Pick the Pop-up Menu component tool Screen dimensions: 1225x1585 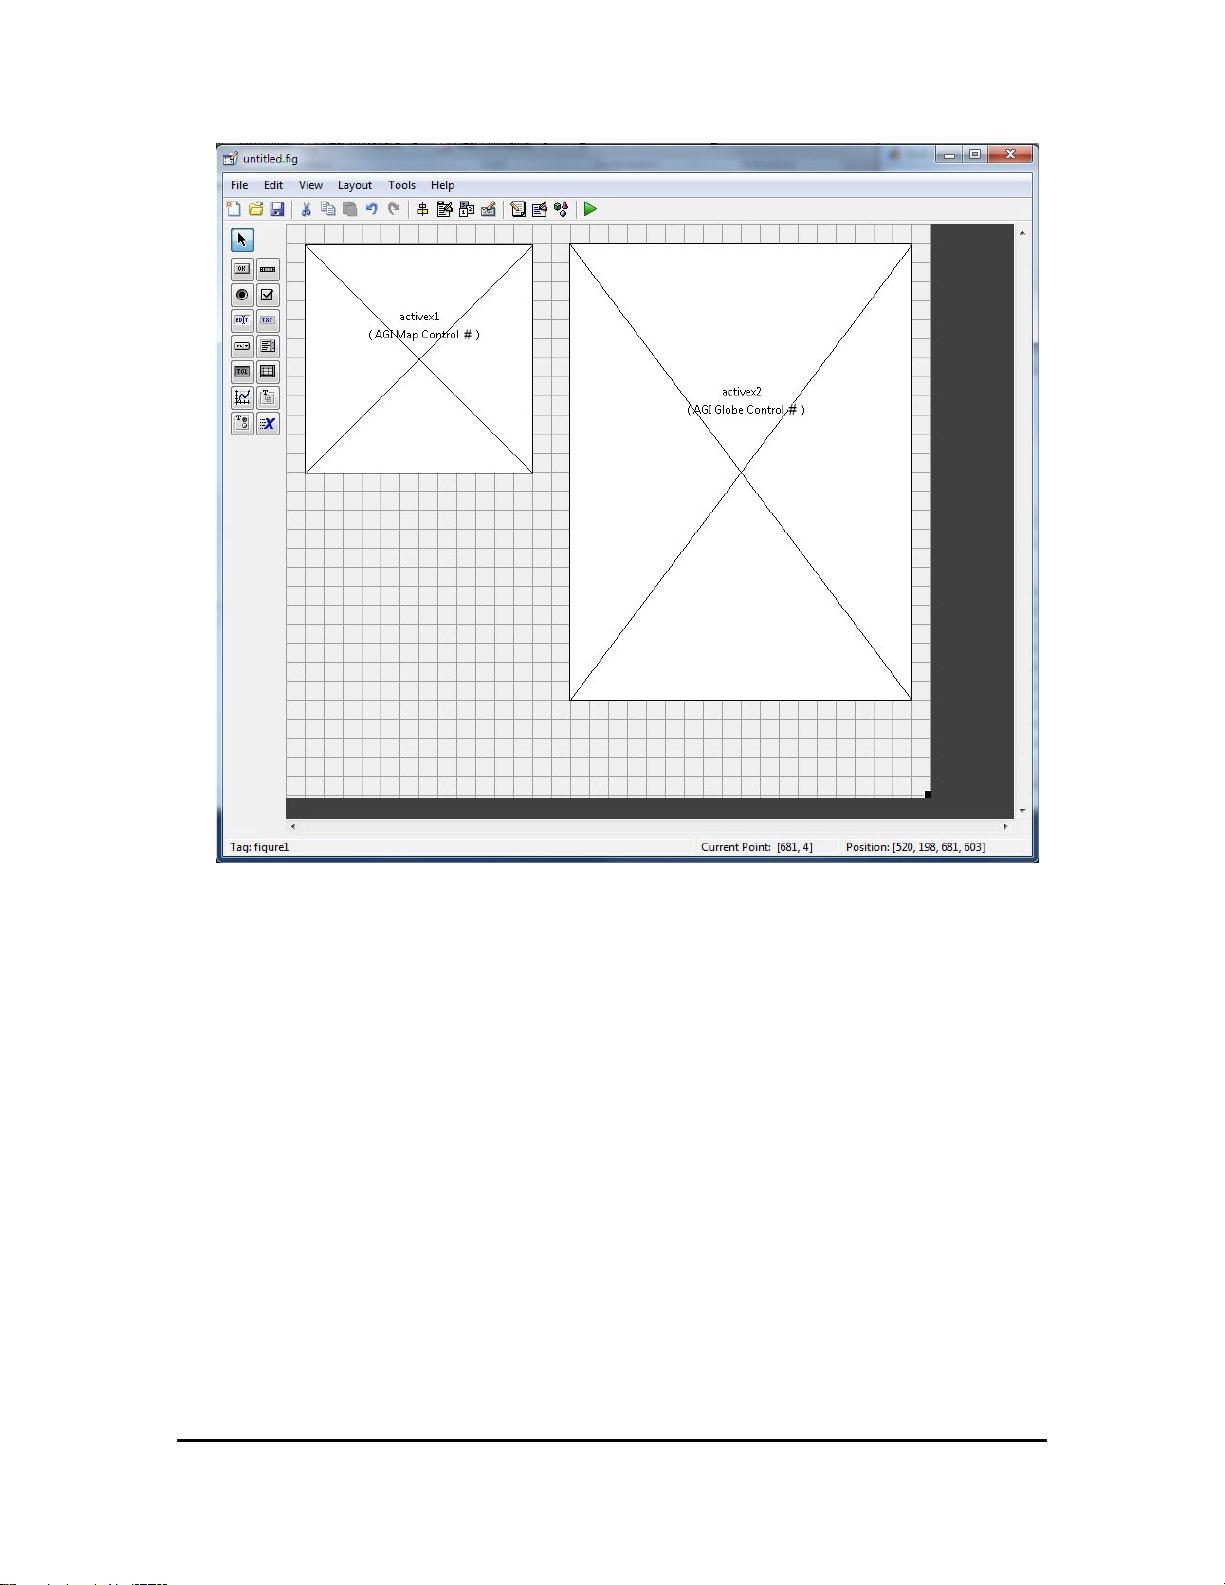[x=242, y=347]
